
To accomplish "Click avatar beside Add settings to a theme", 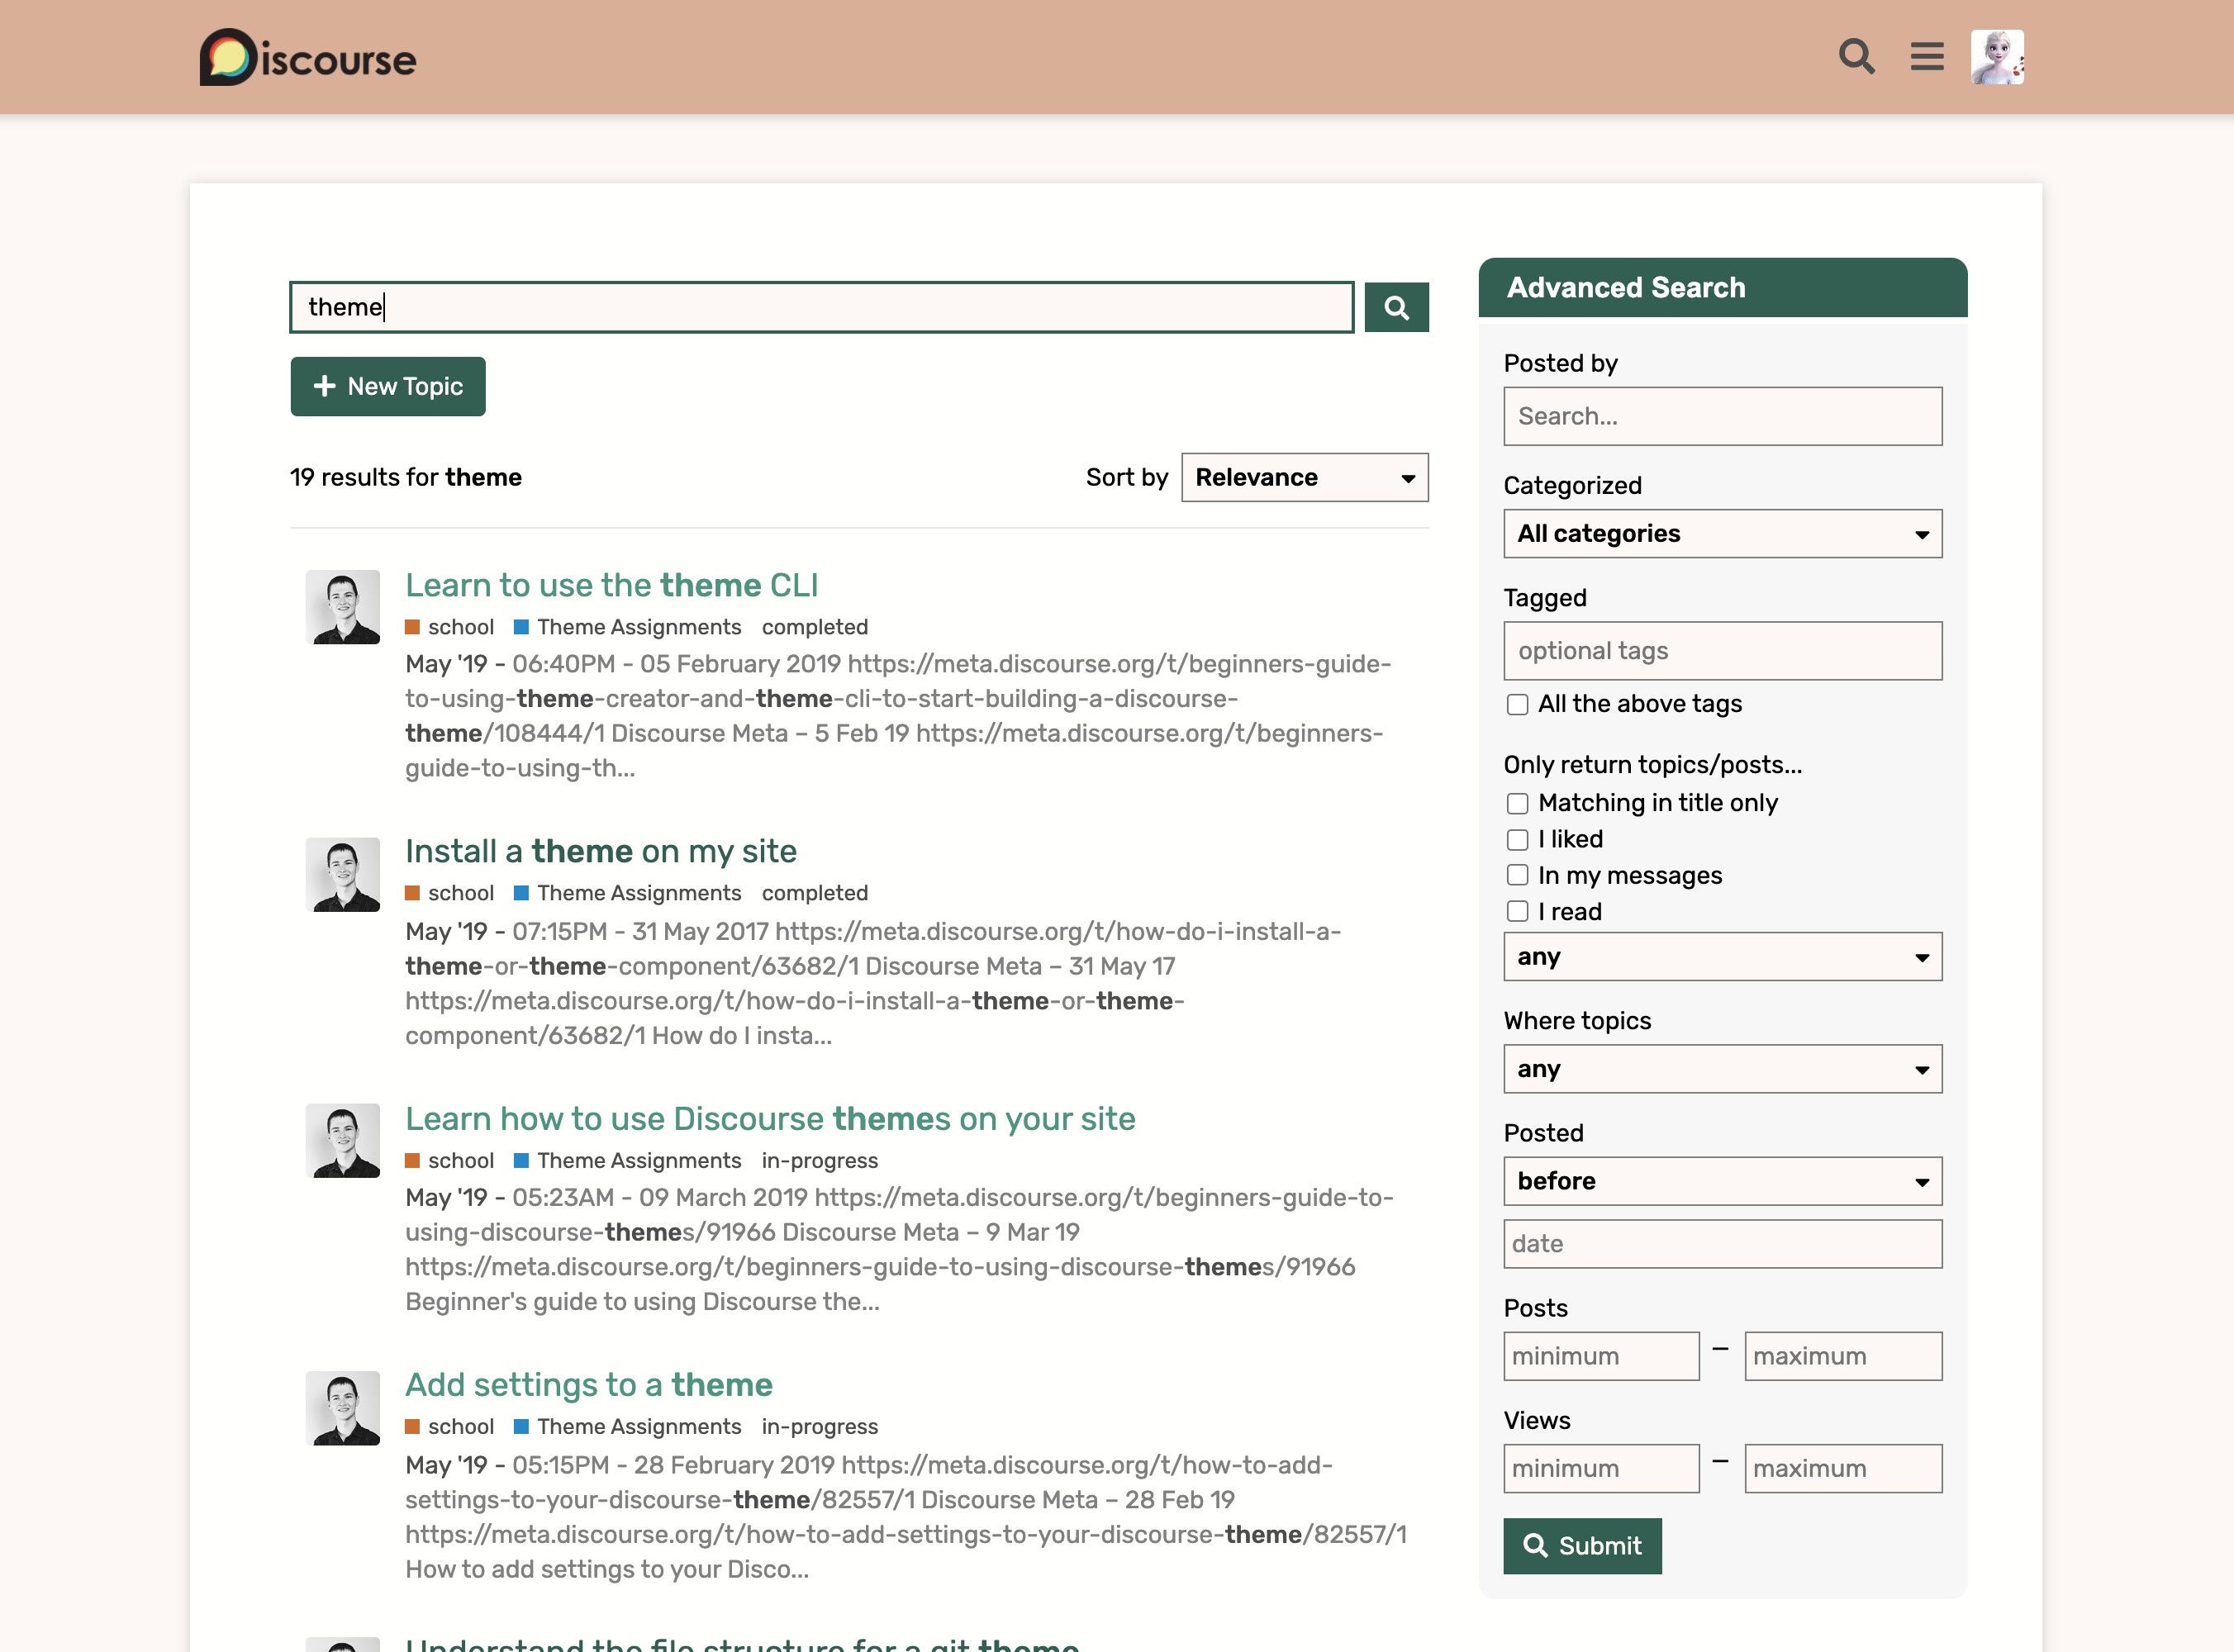I will click(343, 1407).
